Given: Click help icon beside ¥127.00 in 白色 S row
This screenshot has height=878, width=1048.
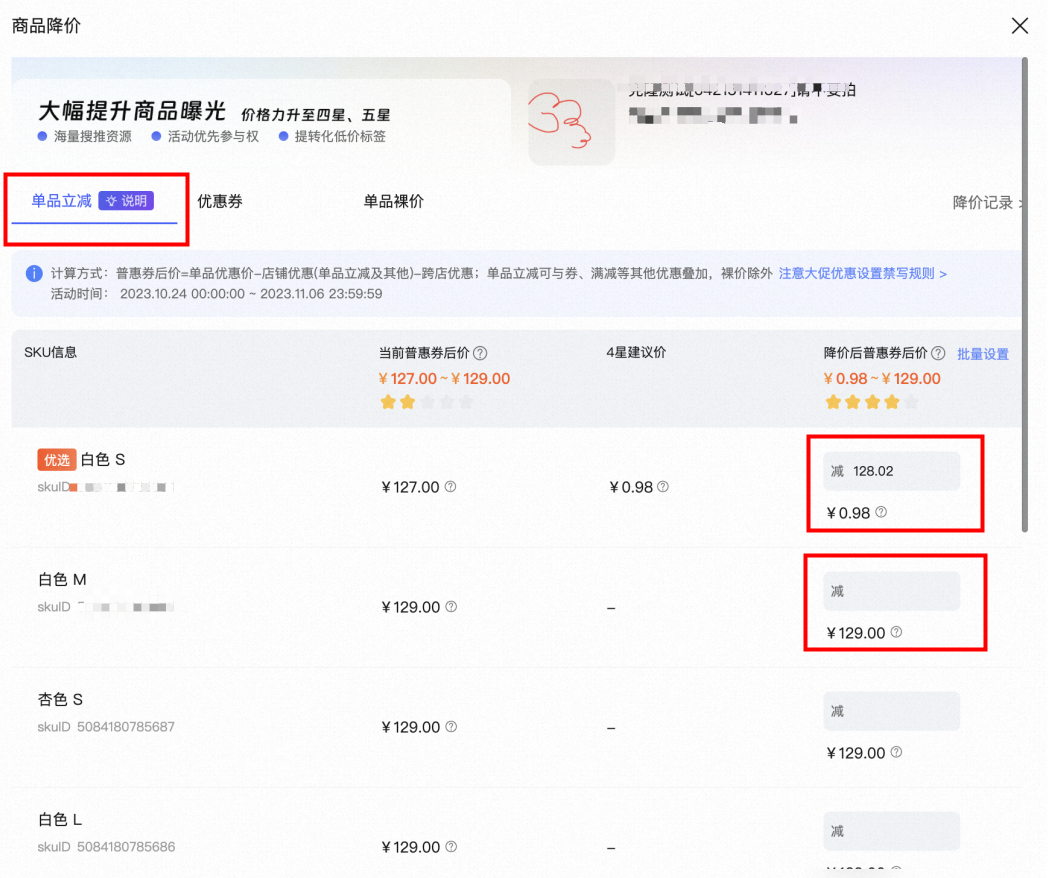Looking at the screenshot, I should tap(450, 486).
